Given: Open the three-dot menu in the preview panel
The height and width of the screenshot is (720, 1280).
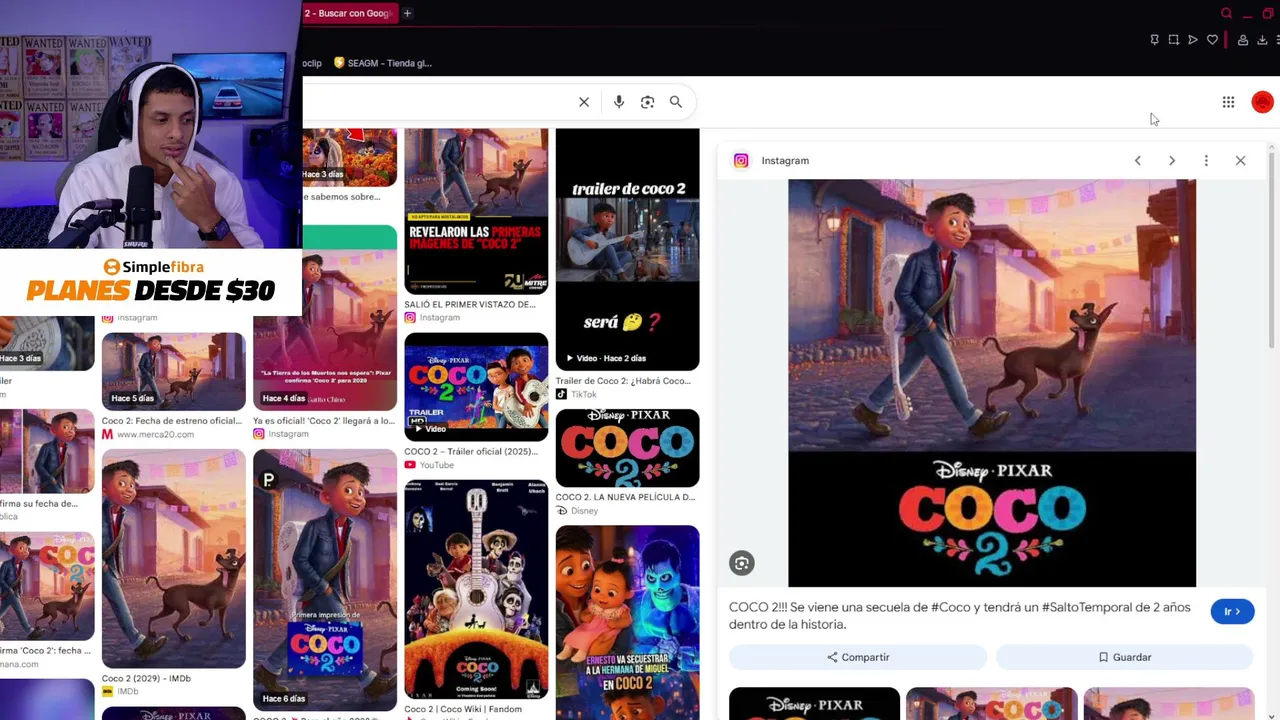Looking at the screenshot, I should click(1206, 160).
